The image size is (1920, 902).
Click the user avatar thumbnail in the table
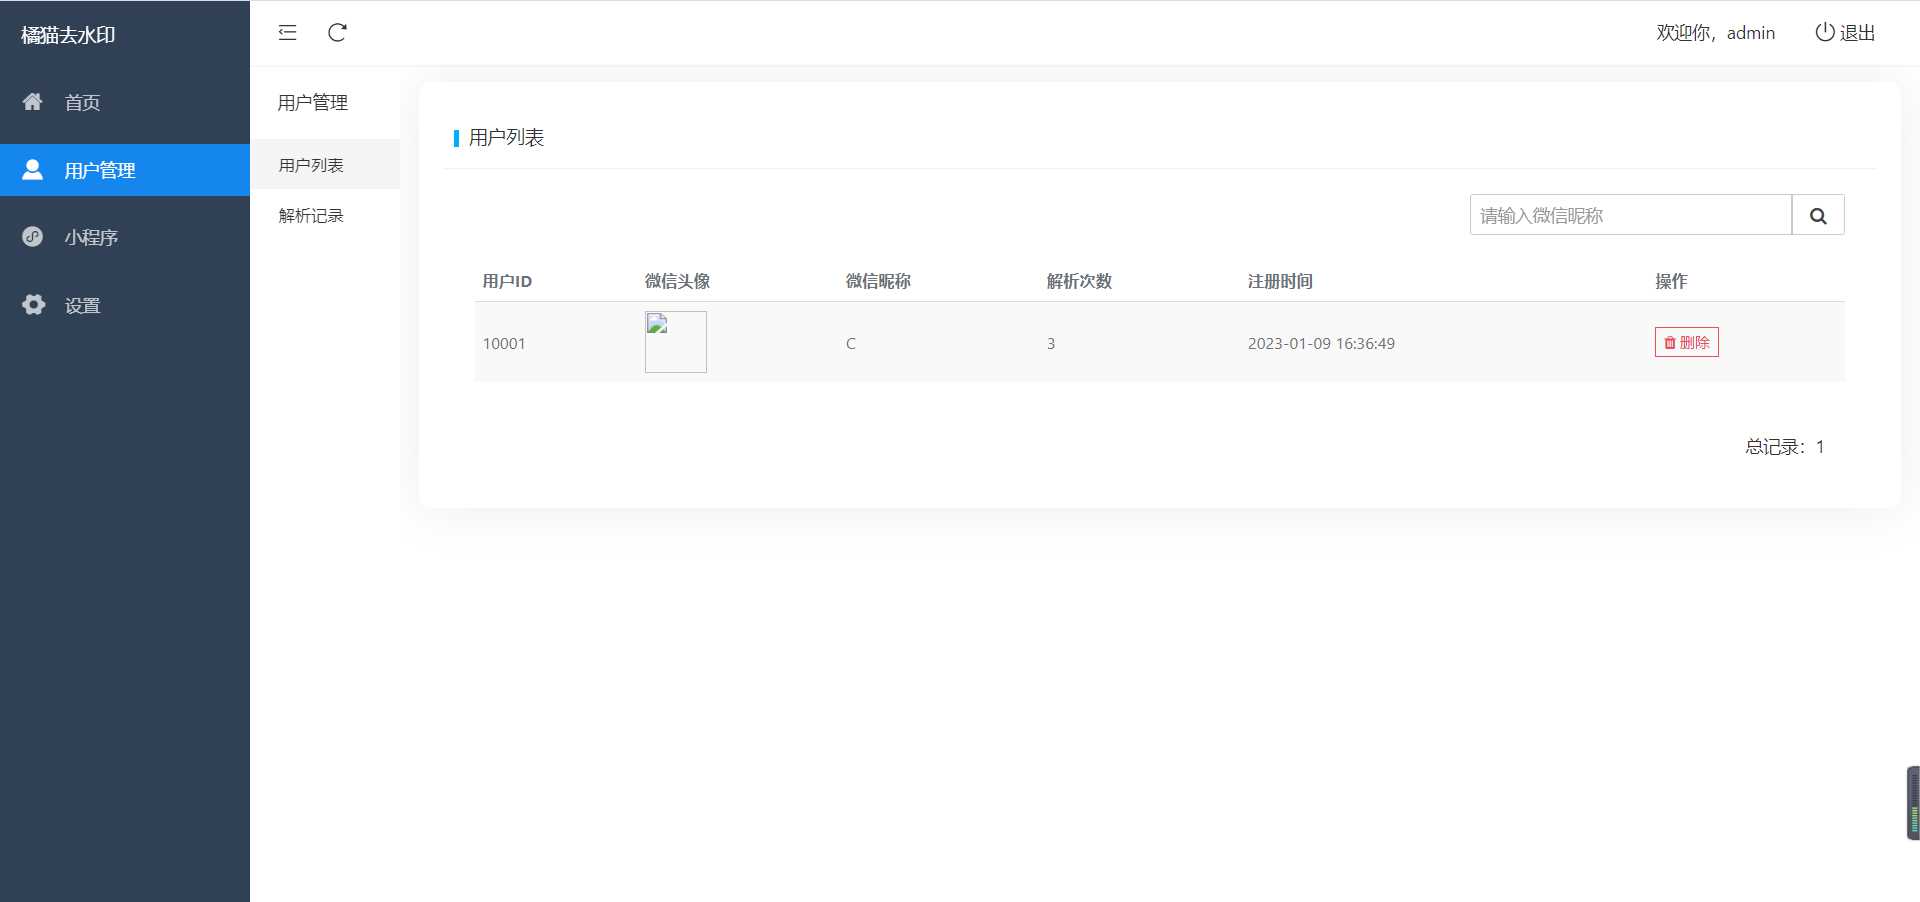click(x=675, y=342)
